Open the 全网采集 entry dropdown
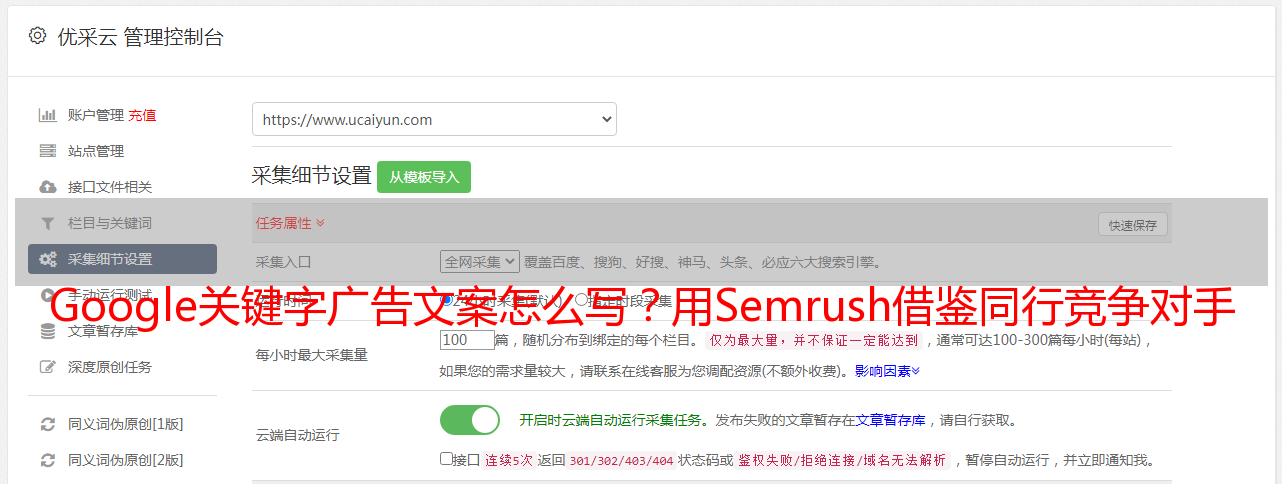The image size is (1282, 484). pyautogui.click(x=480, y=262)
